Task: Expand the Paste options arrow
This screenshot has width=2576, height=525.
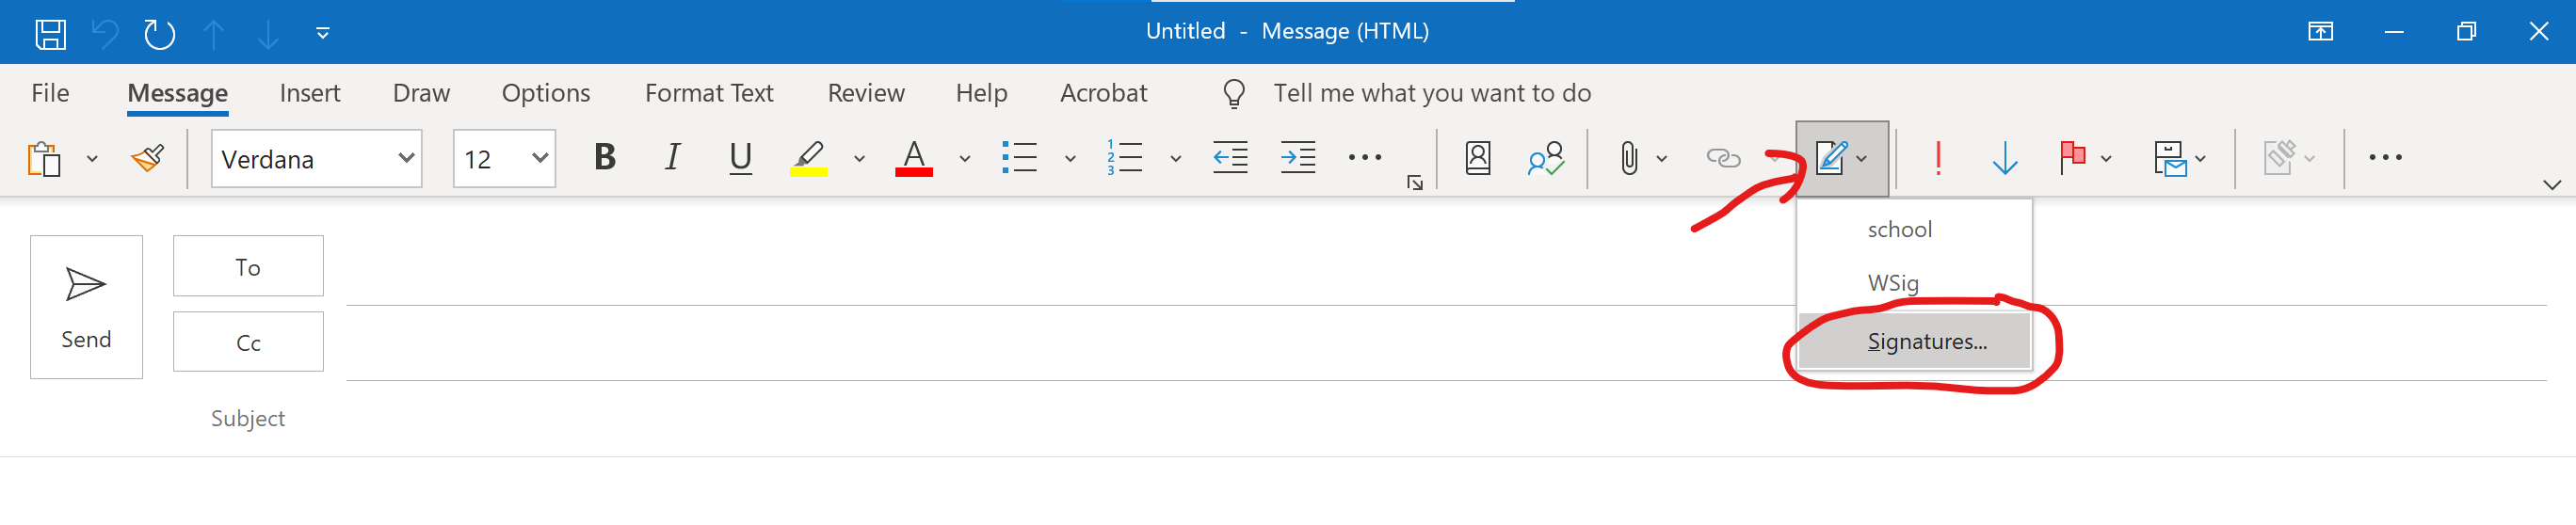Action: point(92,158)
